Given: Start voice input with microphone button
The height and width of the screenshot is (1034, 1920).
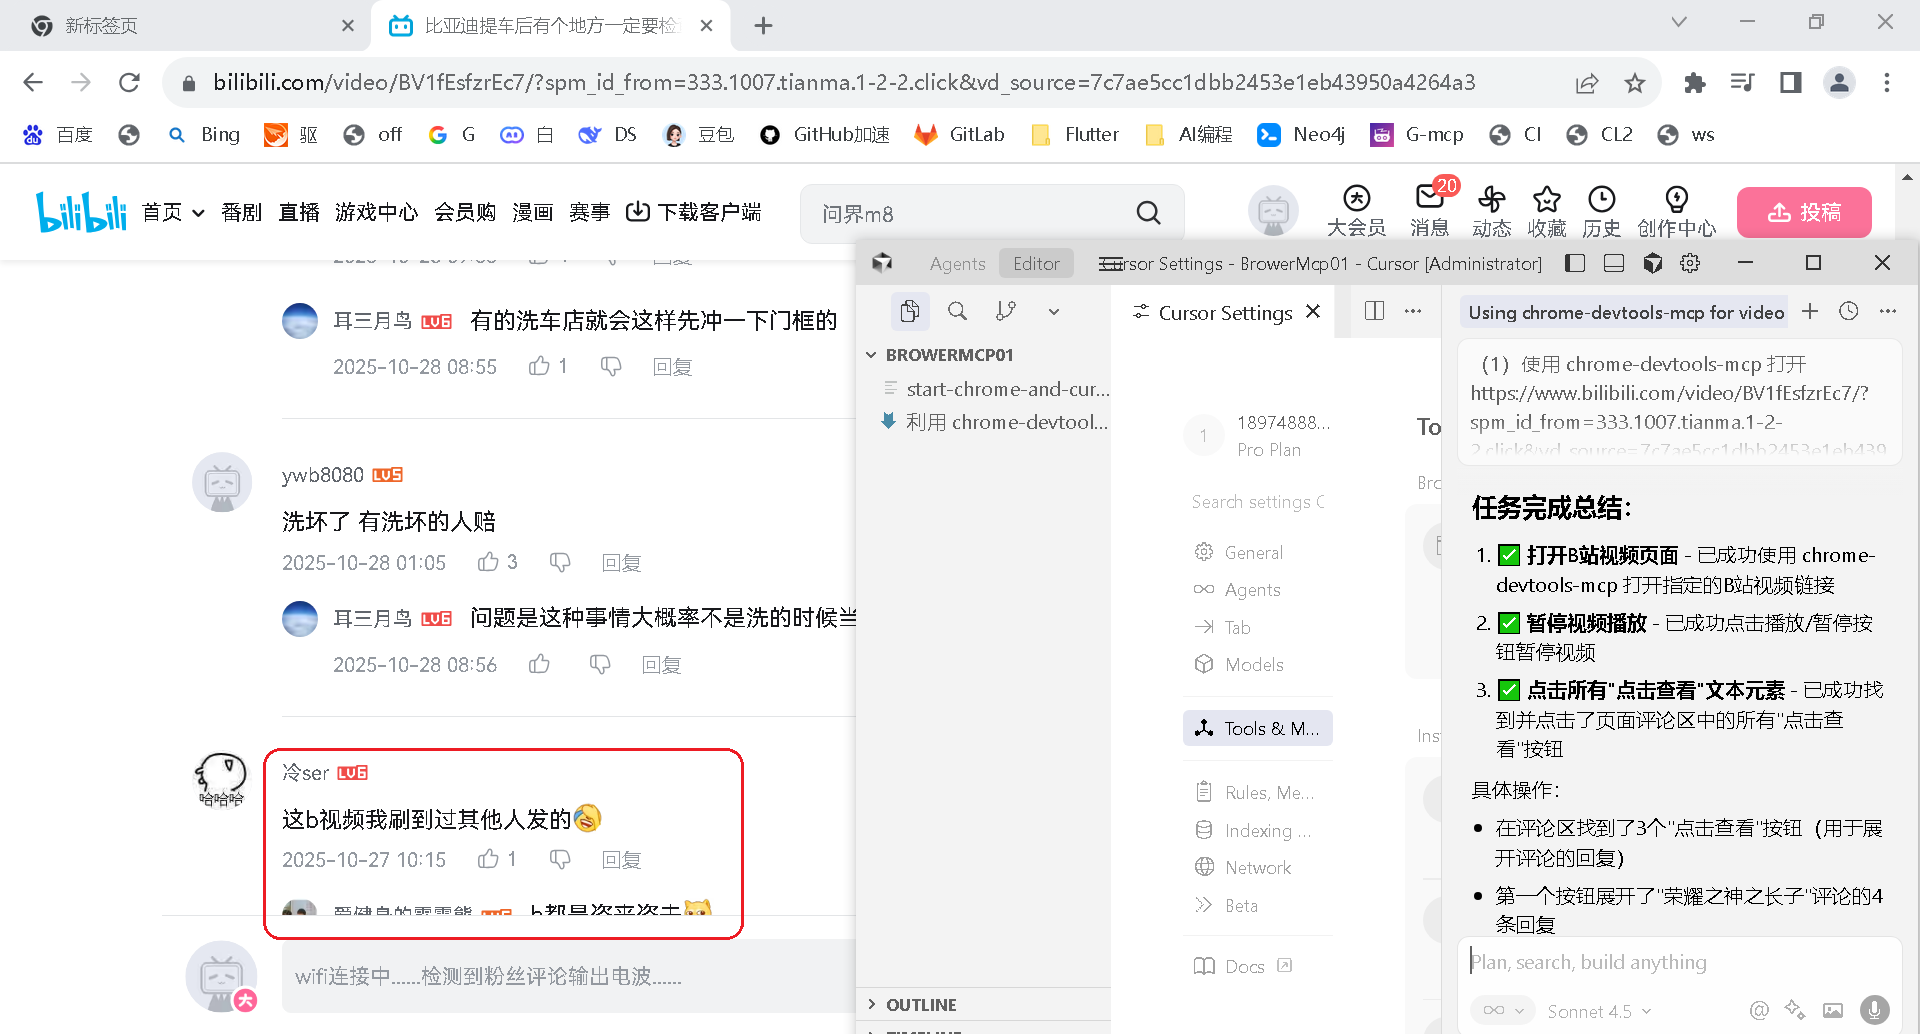Looking at the screenshot, I should 1875,1010.
